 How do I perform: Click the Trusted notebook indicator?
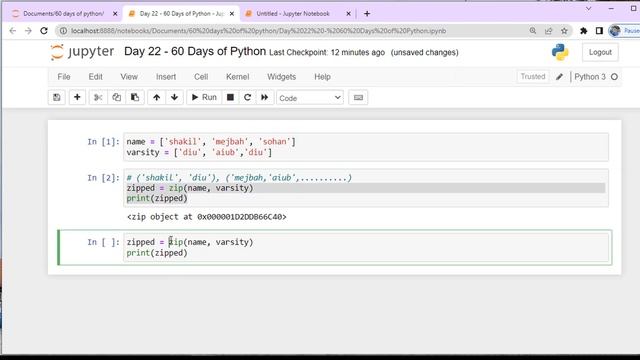(x=533, y=77)
